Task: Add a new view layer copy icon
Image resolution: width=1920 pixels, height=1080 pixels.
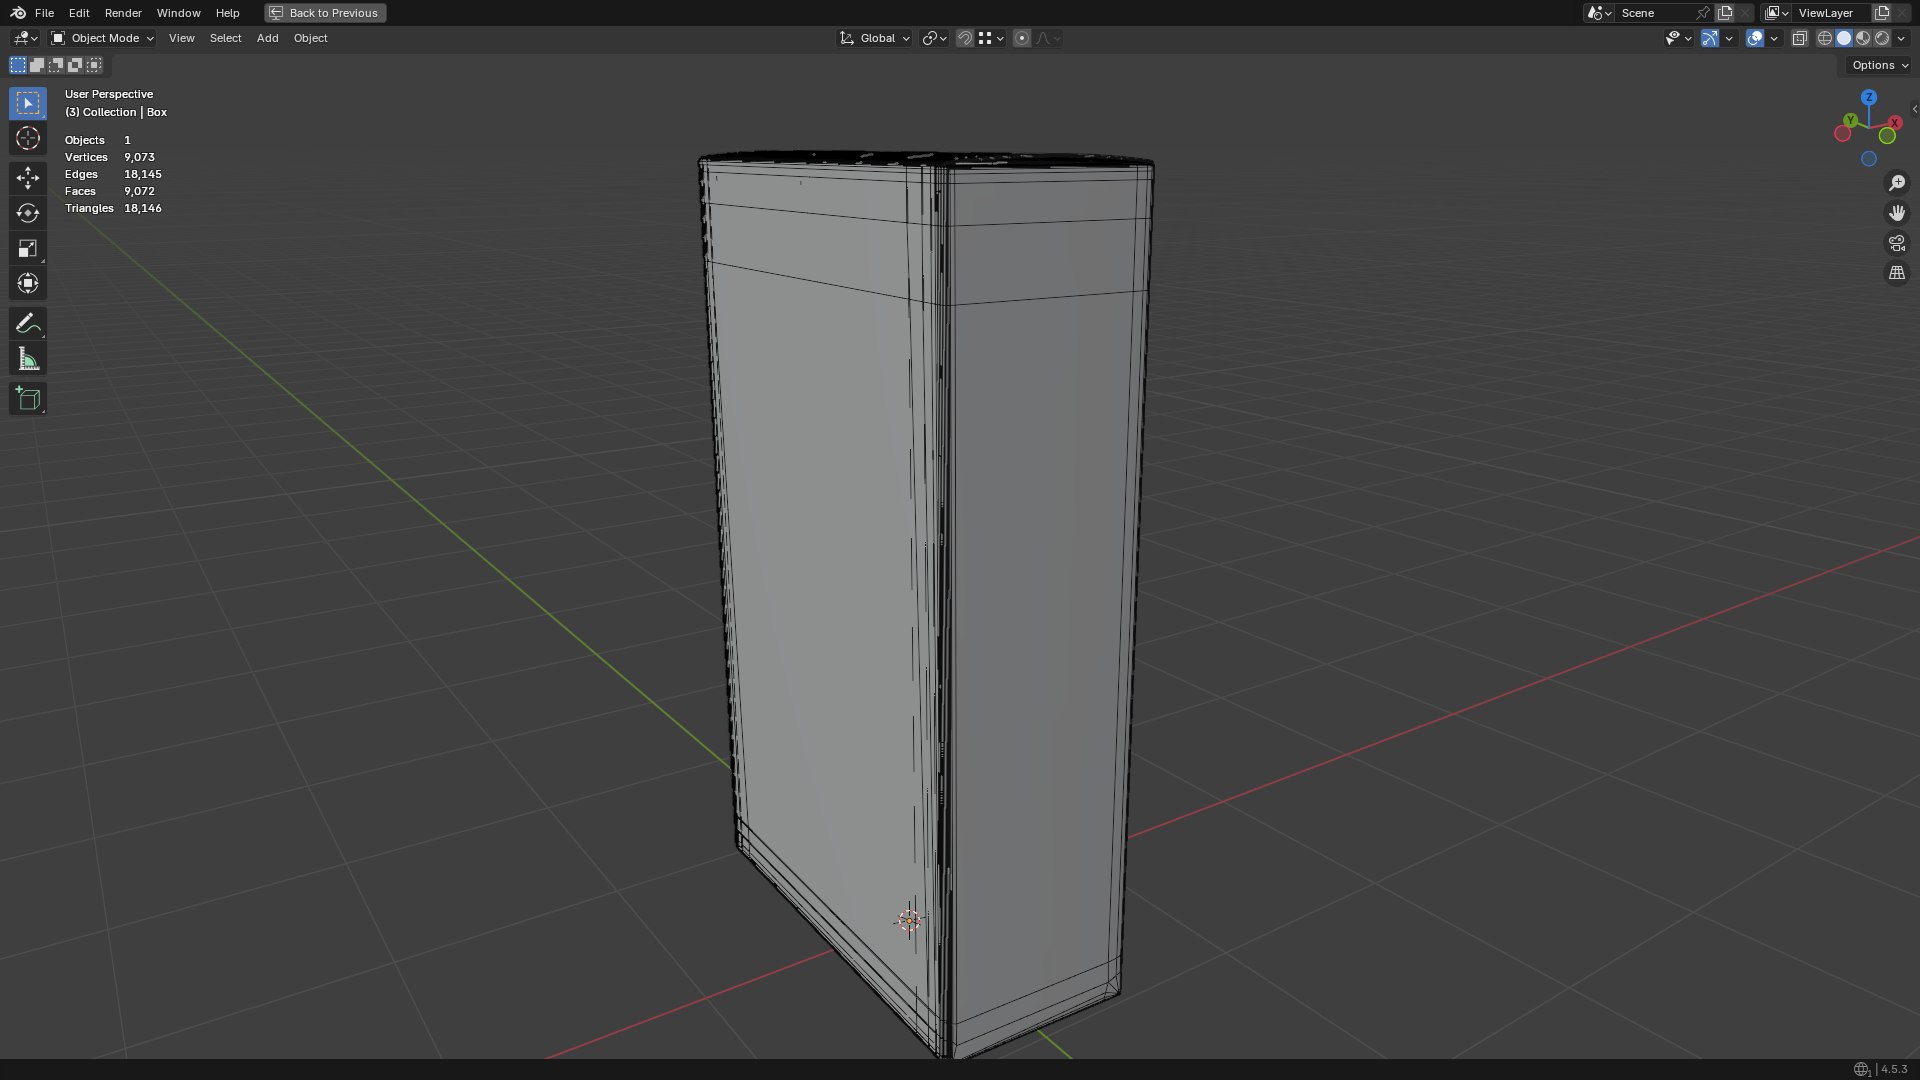Action: click(x=1881, y=13)
